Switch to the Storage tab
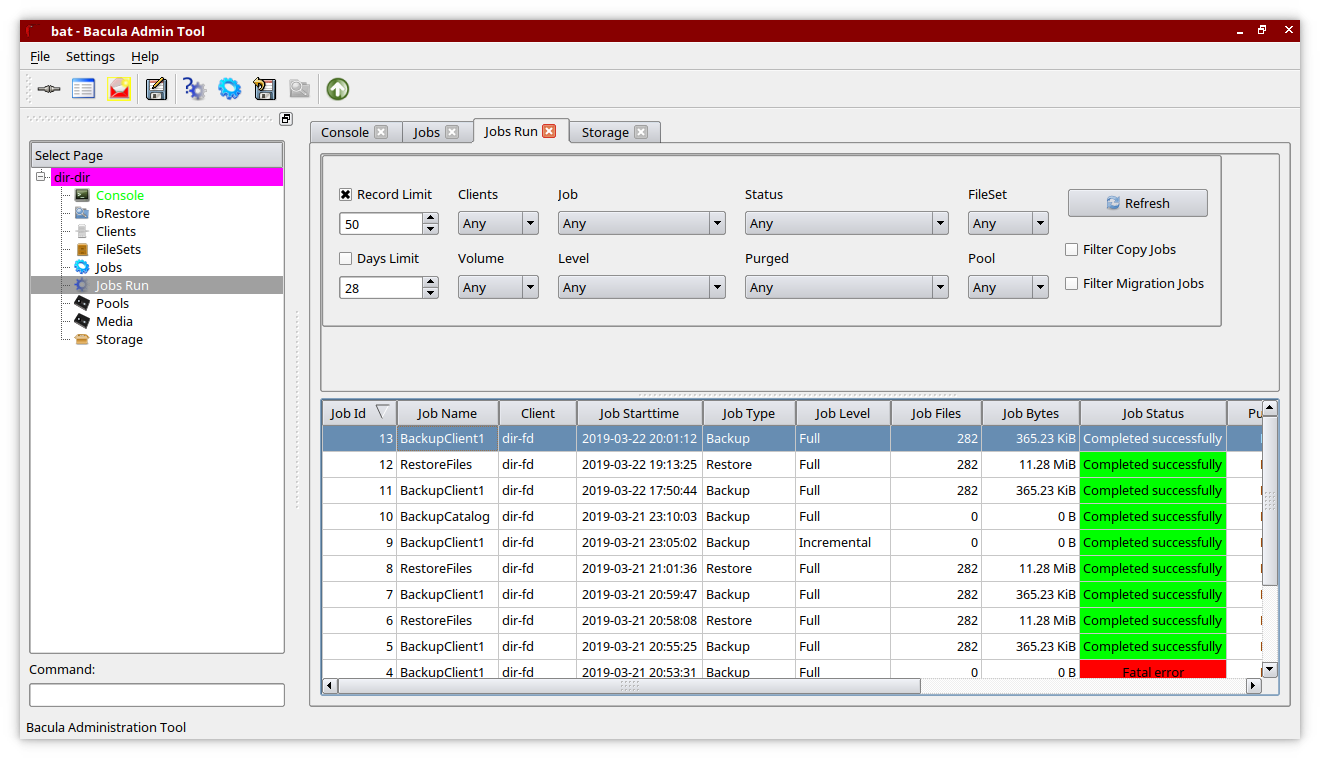This screenshot has height=759, width=1320. pyautogui.click(x=605, y=132)
